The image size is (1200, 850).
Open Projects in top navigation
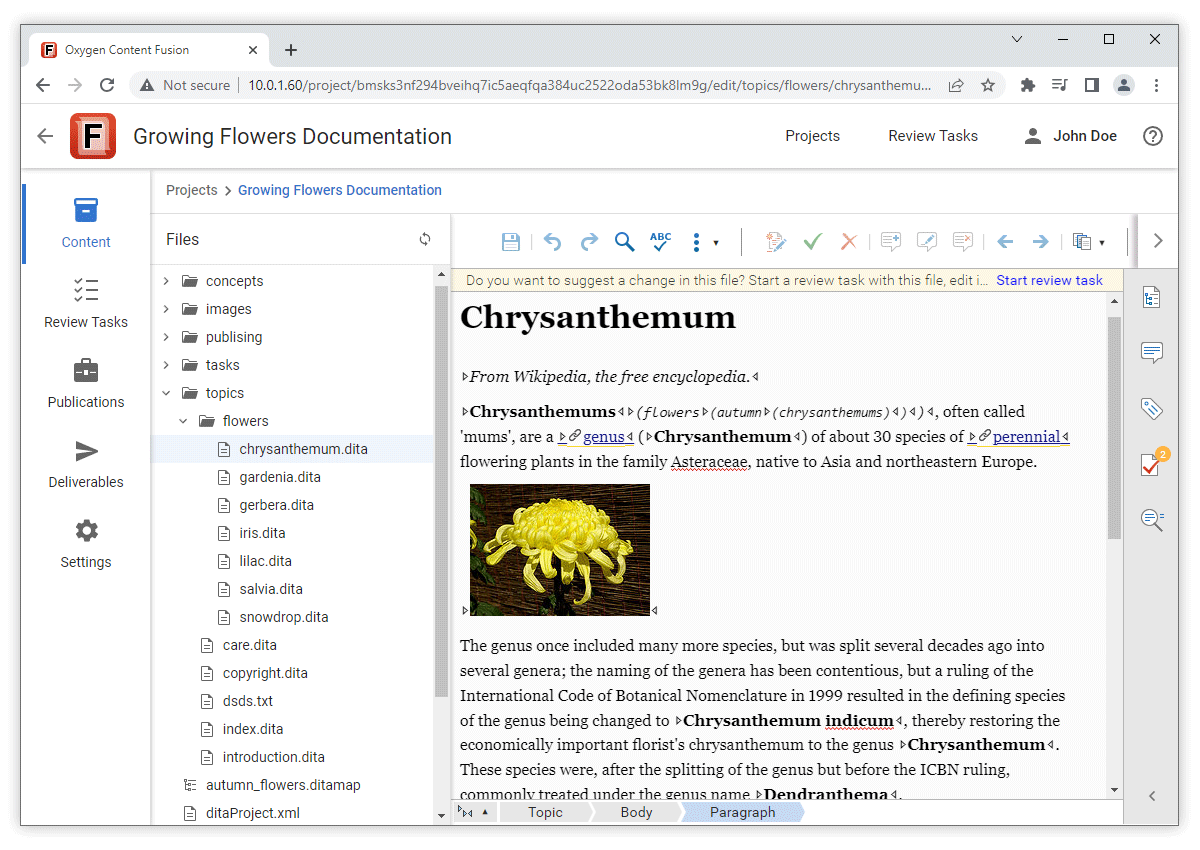tap(812, 136)
